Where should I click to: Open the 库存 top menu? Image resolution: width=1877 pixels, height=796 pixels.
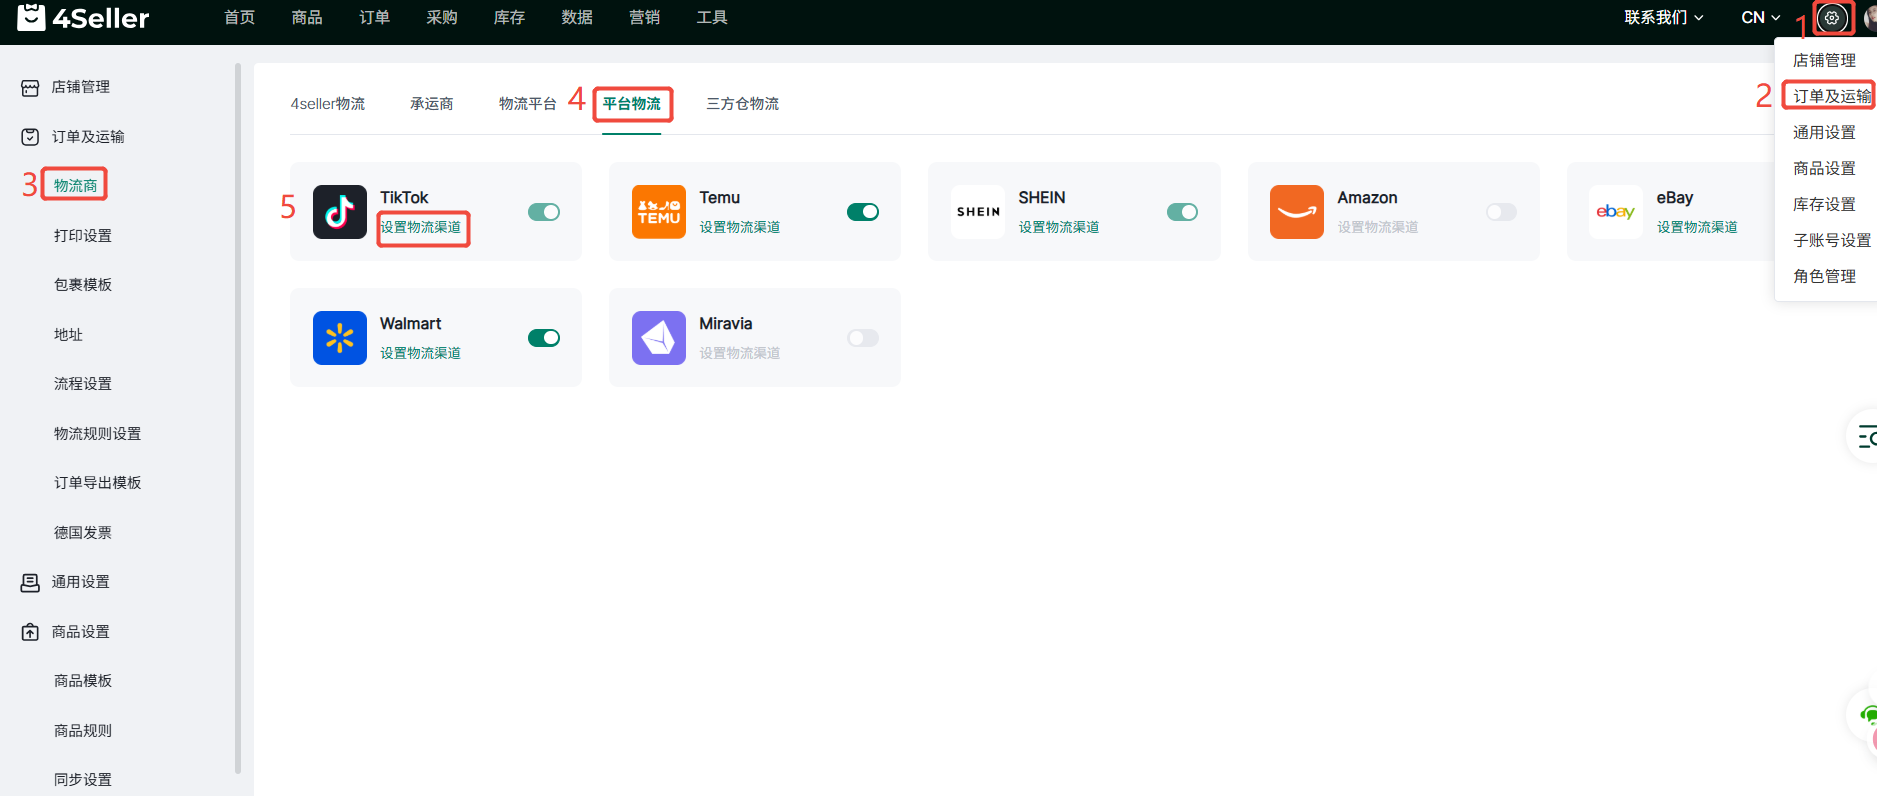(510, 17)
